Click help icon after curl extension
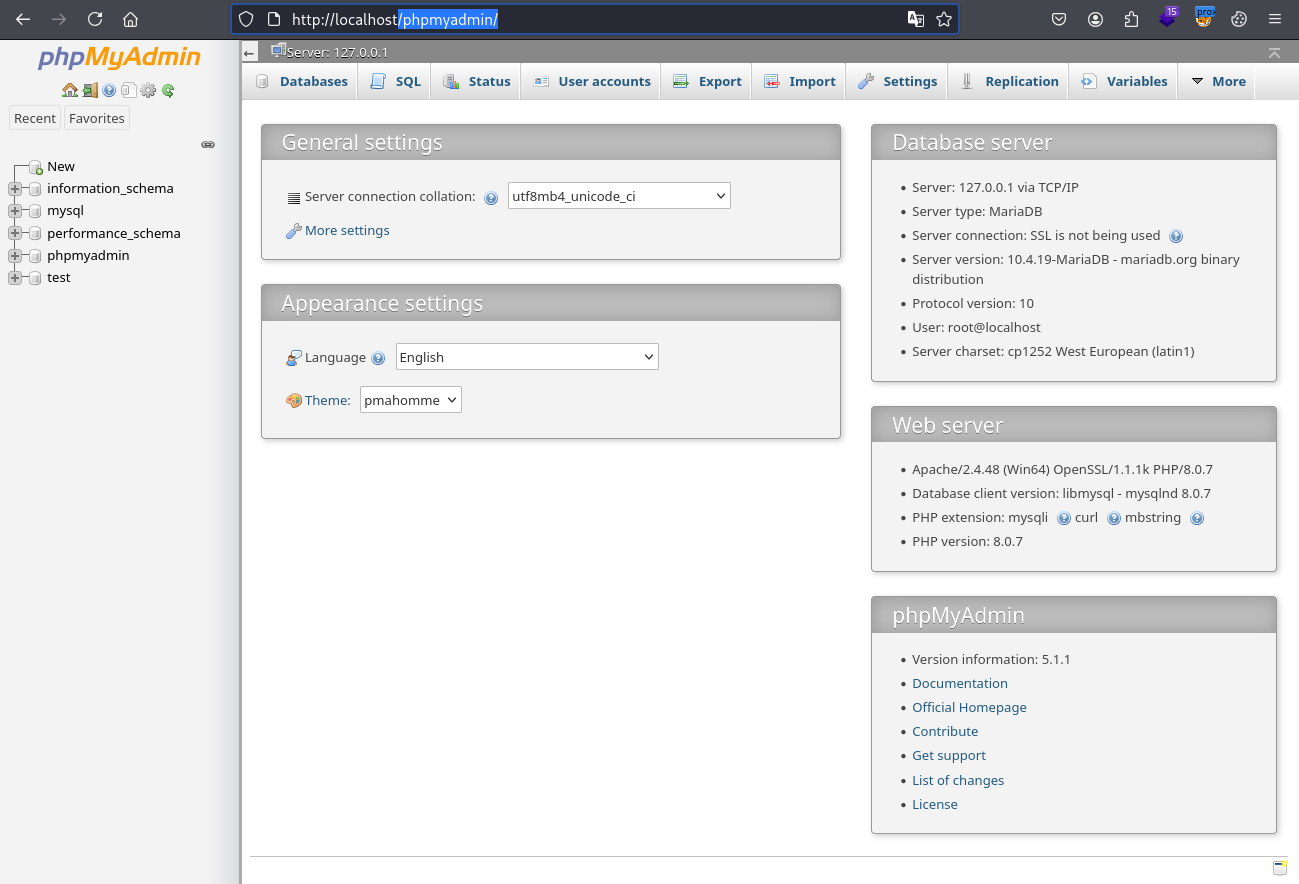Screen dimensions: 1299x884 tap(1114, 518)
